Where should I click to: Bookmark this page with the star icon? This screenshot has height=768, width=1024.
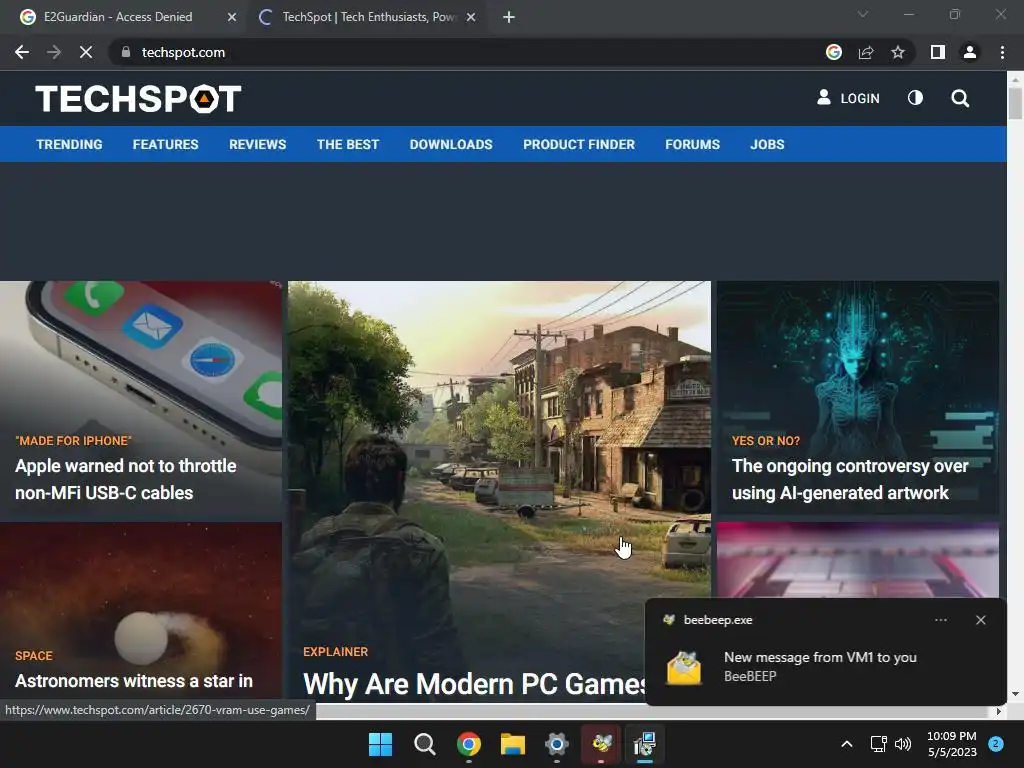click(x=898, y=52)
